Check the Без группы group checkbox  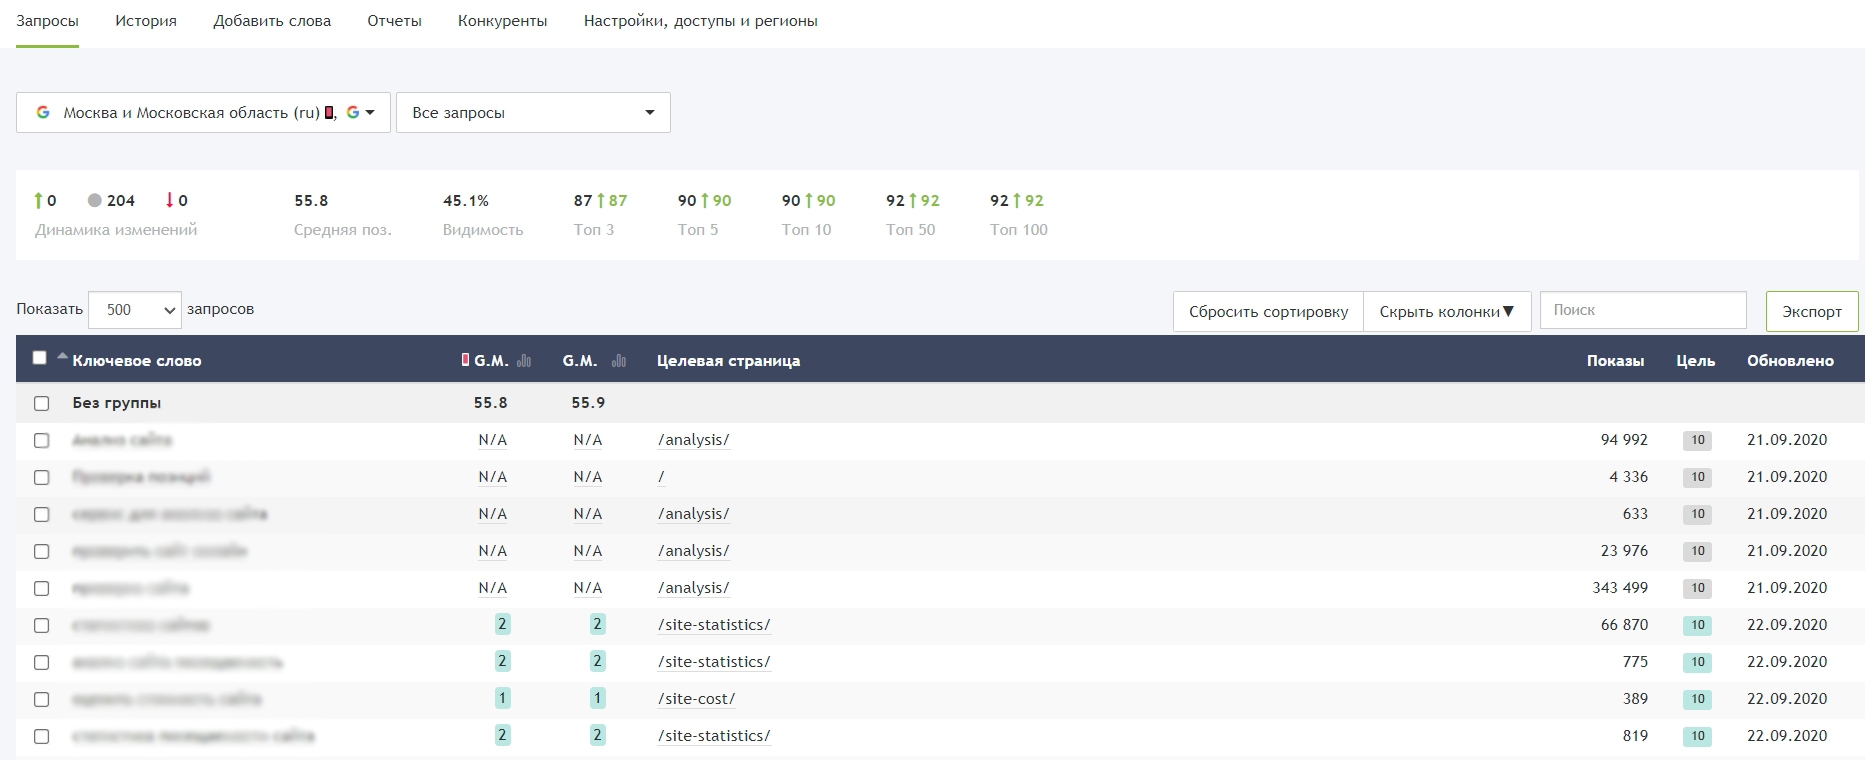tap(41, 404)
